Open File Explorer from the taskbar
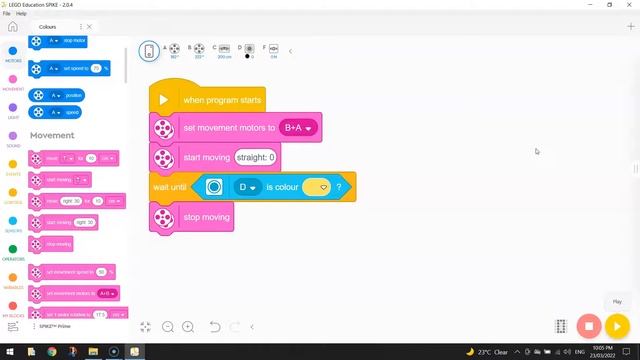This screenshot has width=640, height=360. (x=93, y=351)
